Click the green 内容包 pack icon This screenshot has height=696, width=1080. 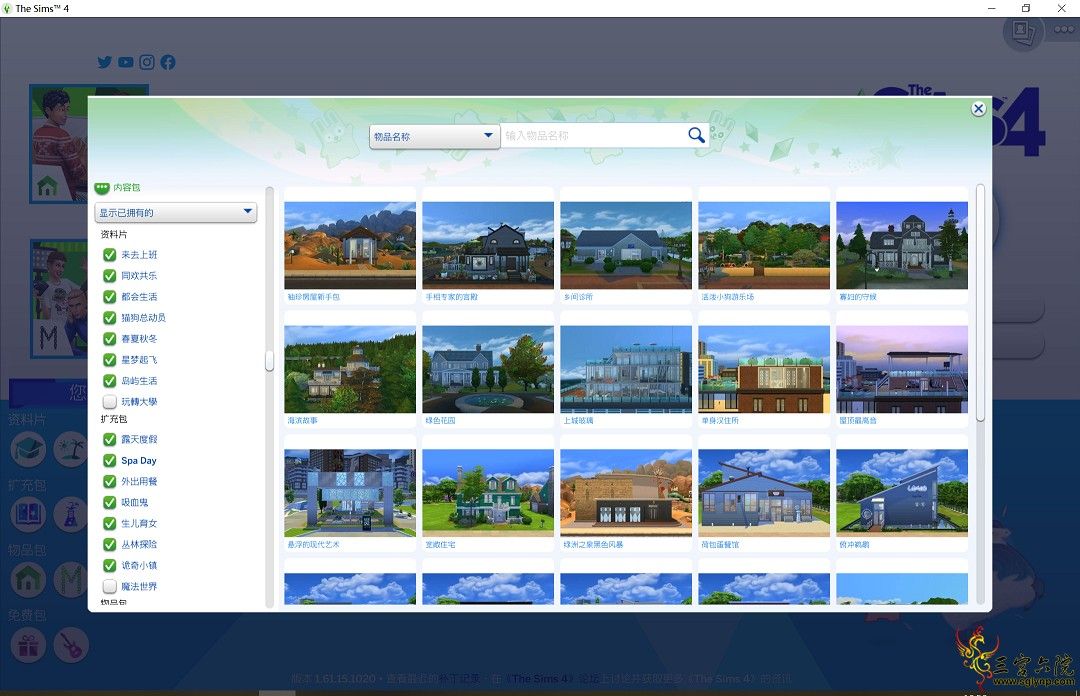102,187
